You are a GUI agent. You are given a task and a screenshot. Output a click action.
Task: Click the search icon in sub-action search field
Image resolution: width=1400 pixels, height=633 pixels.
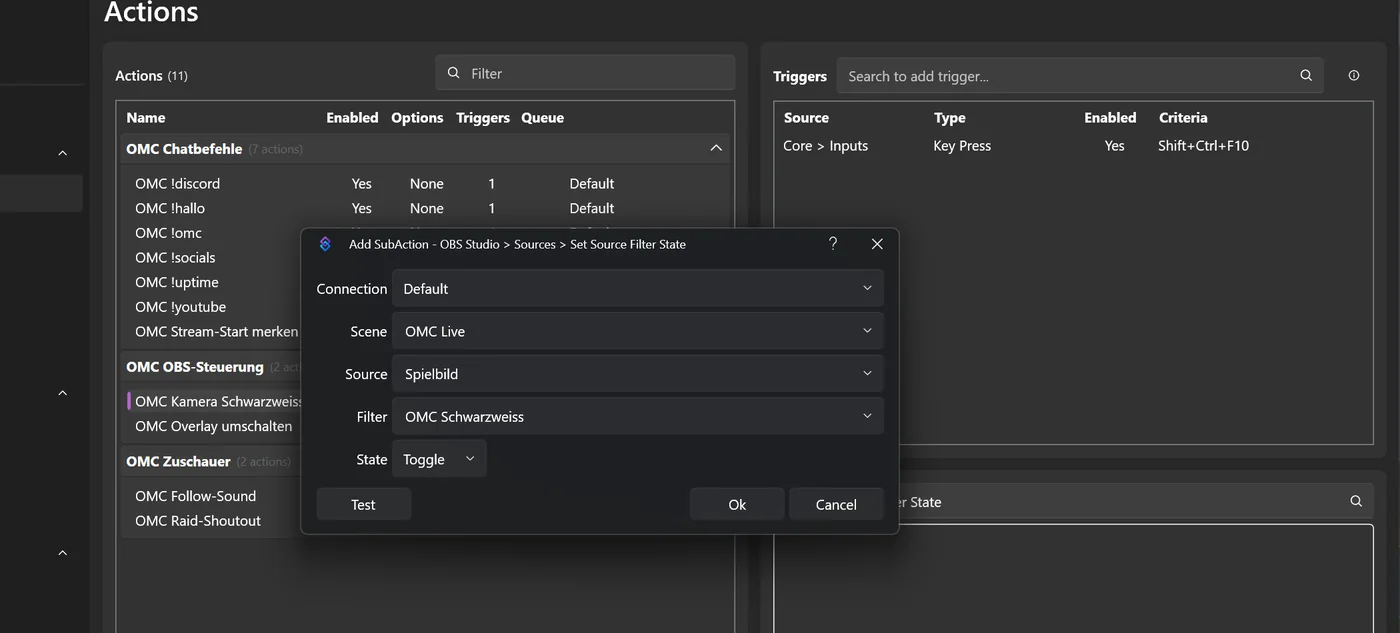coord(1356,502)
